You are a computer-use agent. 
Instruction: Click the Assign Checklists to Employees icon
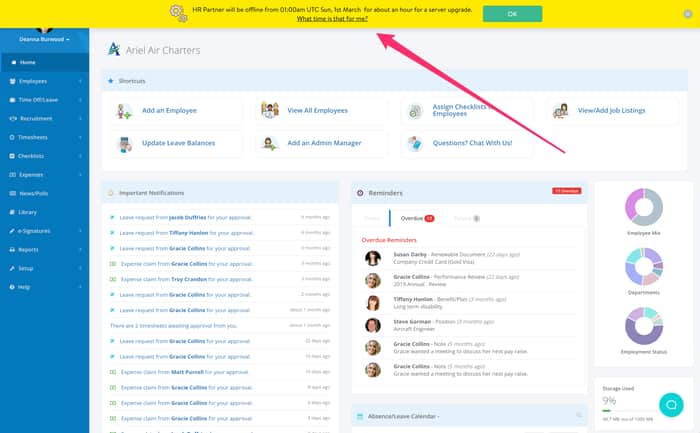click(x=415, y=111)
